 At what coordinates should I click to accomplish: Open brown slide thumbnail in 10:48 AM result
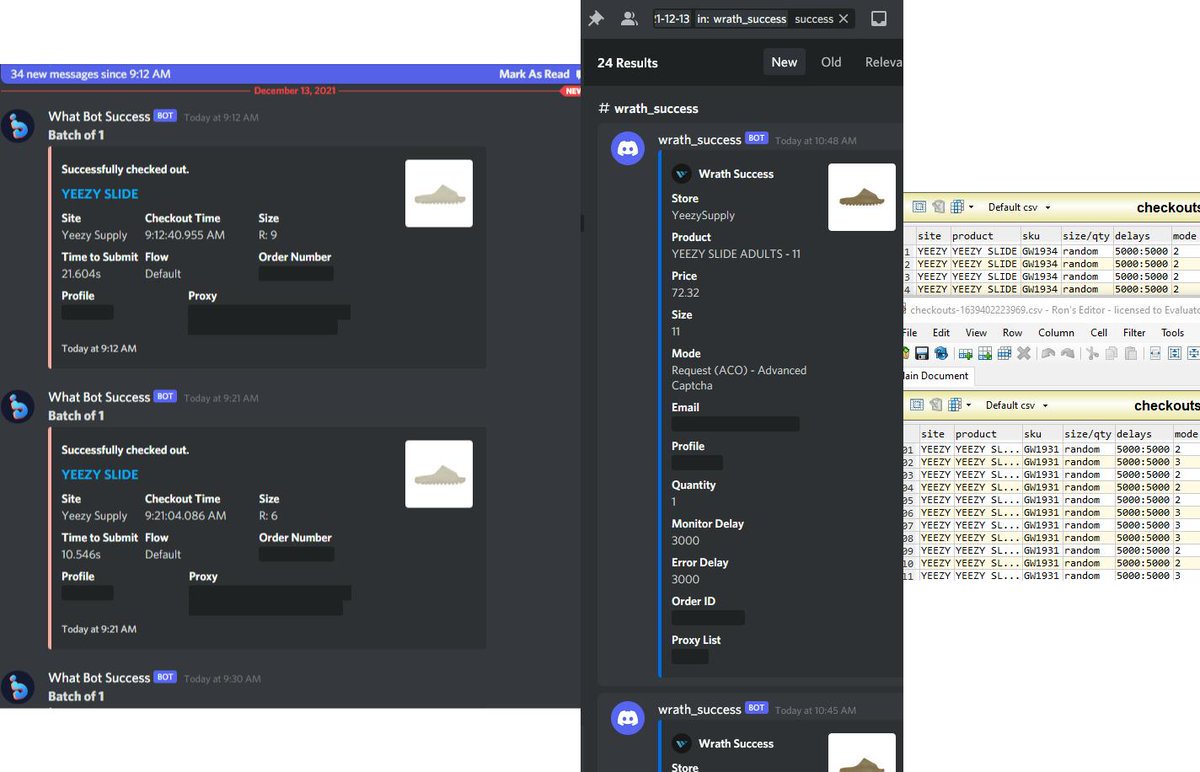[x=862, y=197]
